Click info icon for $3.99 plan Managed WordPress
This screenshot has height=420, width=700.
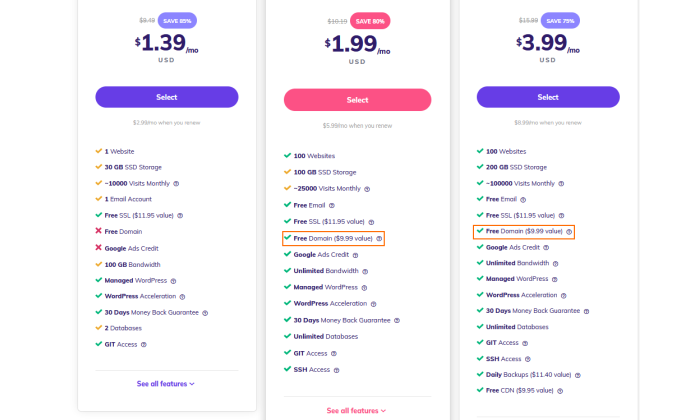[554, 279]
